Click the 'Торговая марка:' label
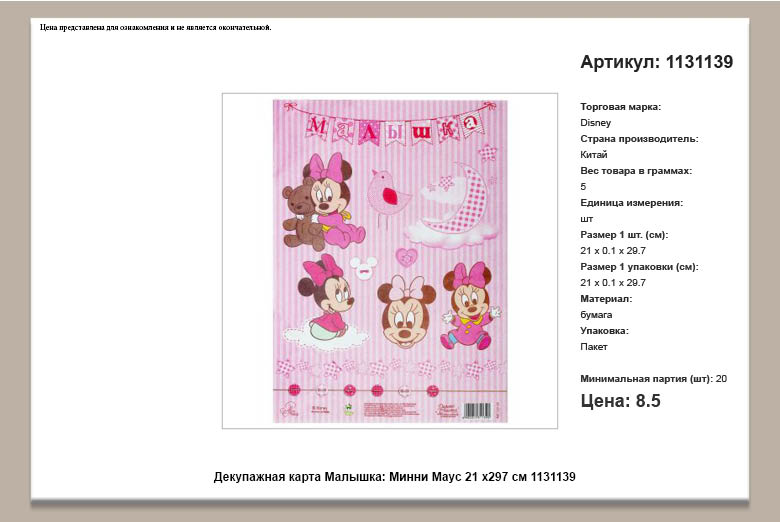This screenshot has width=780, height=522. (620, 106)
